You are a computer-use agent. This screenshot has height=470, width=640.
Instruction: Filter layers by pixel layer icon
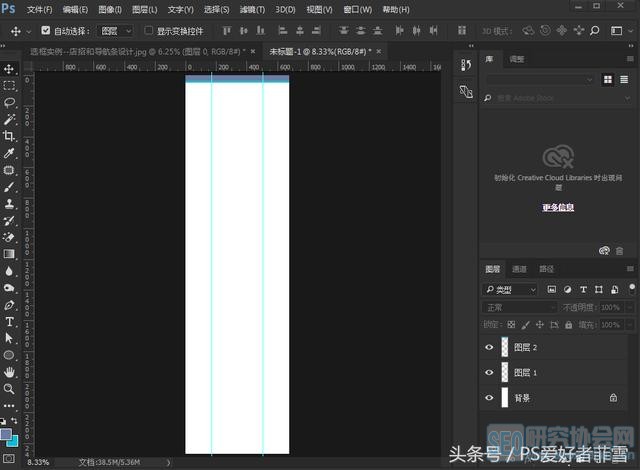point(552,290)
